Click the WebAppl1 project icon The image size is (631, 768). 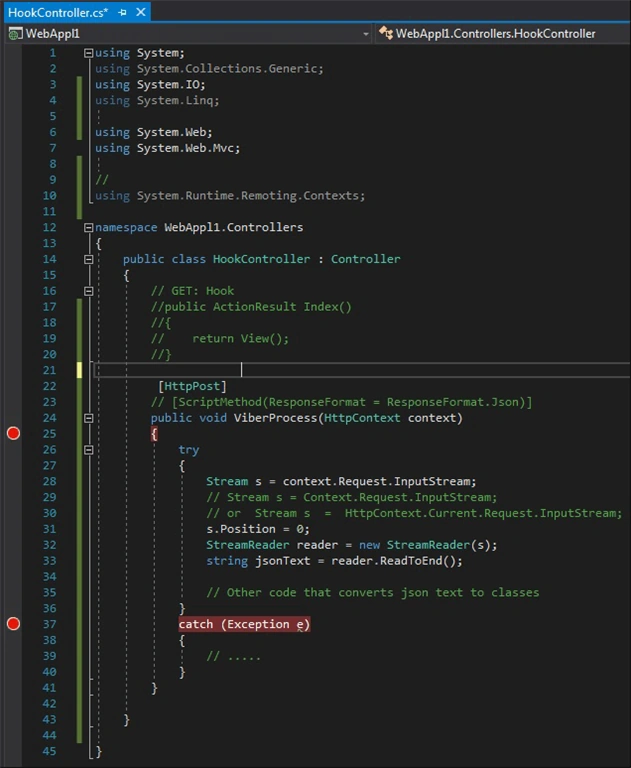click(x=15, y=34)
